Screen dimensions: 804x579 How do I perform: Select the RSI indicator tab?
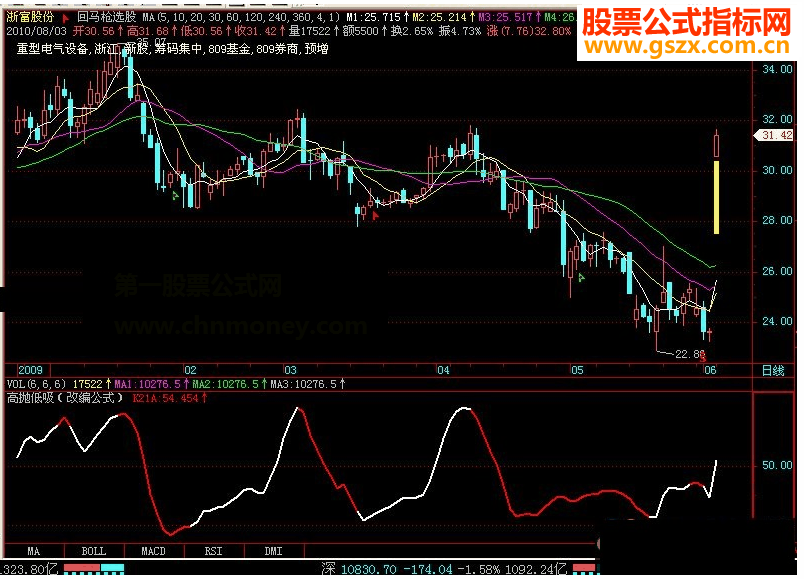tap(213, 551)
